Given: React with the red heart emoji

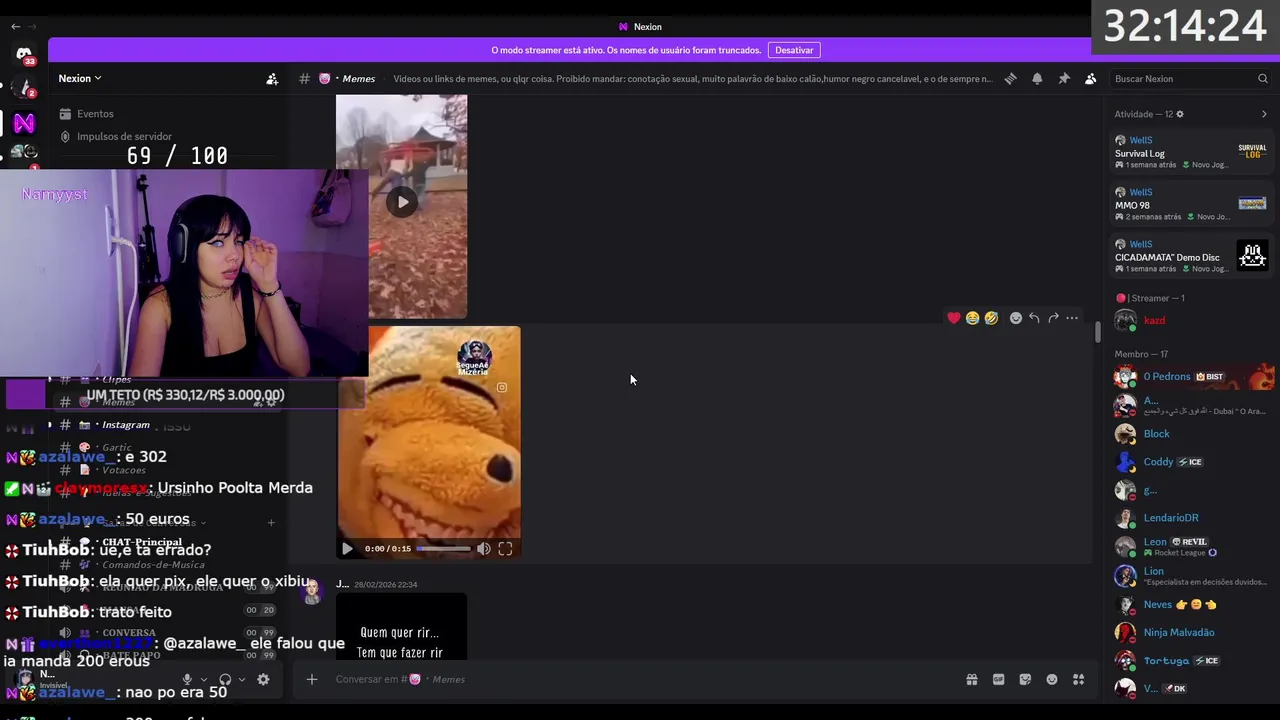Looking at the screenshot, I should click(x=954, y=318).
